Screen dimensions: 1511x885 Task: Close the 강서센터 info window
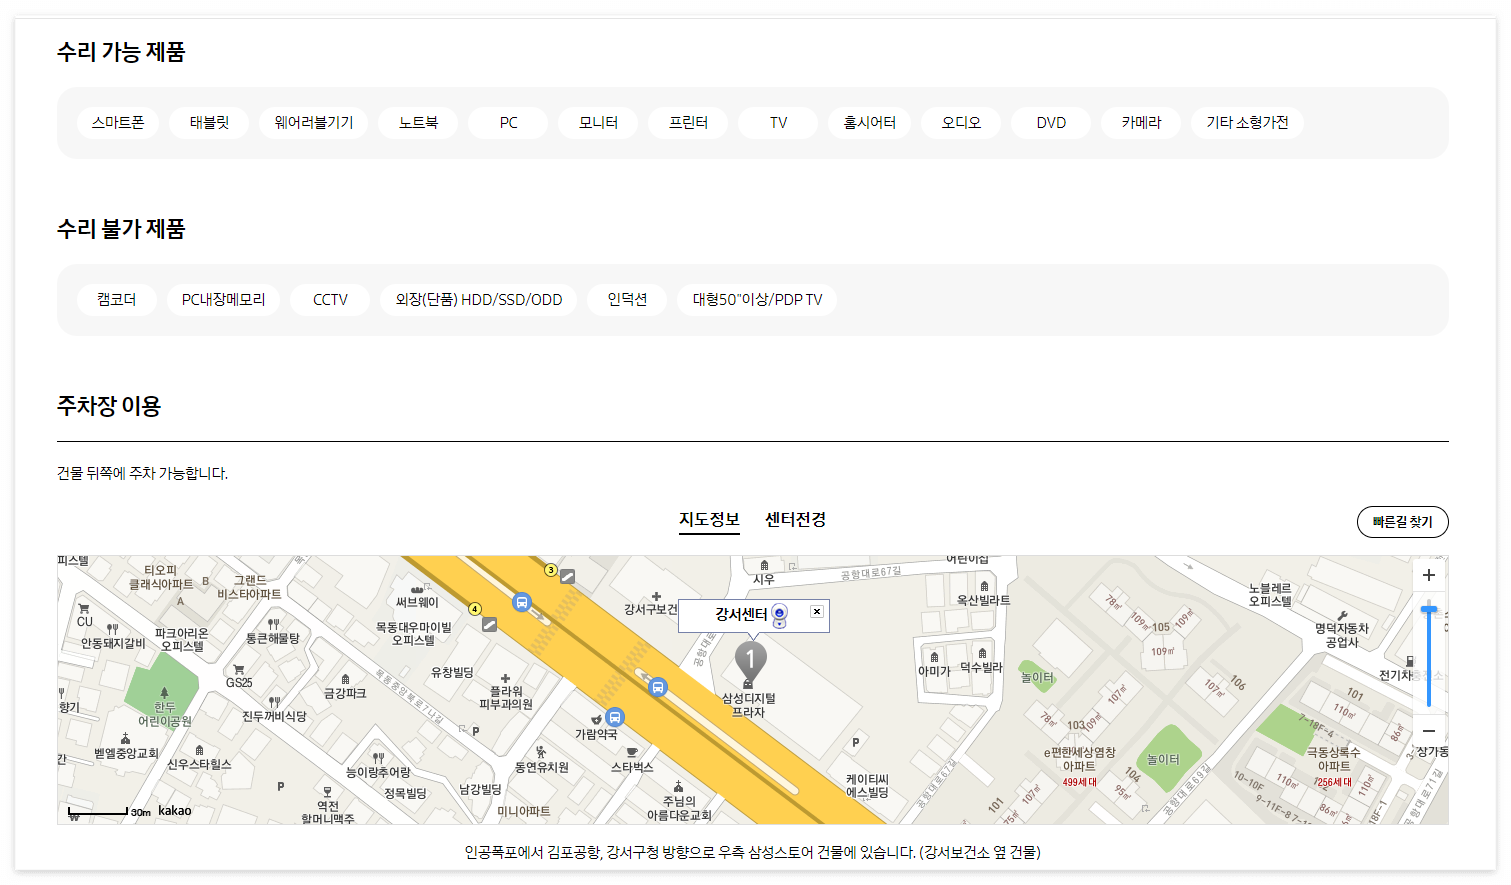816,611
